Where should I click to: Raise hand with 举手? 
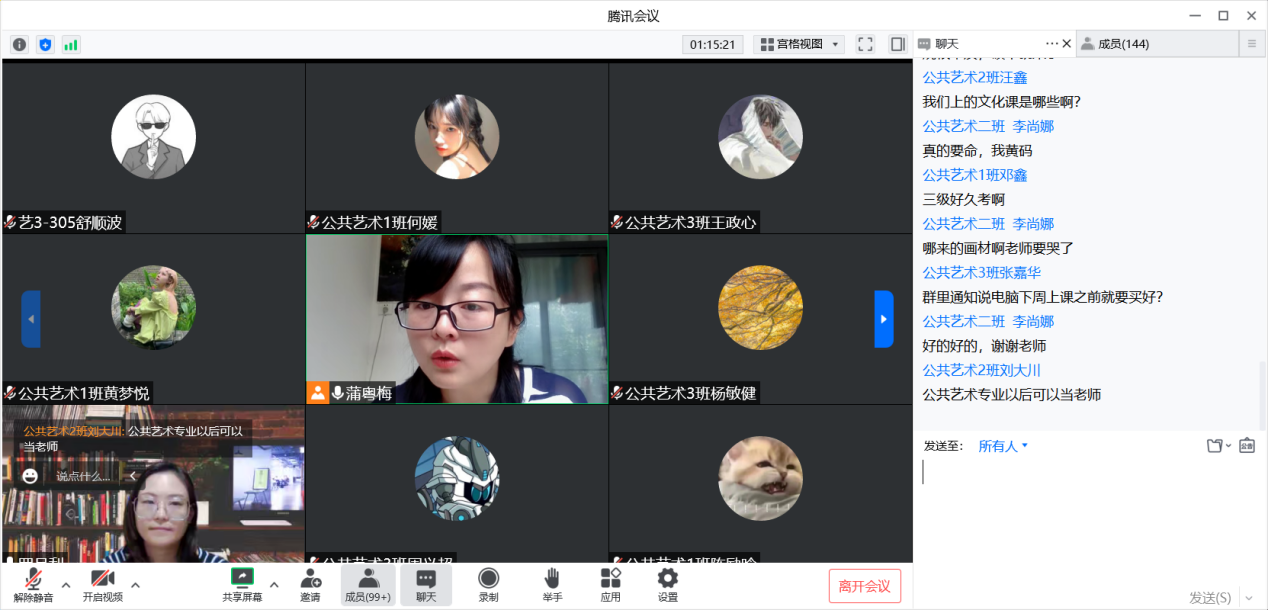tap(552, 585)
